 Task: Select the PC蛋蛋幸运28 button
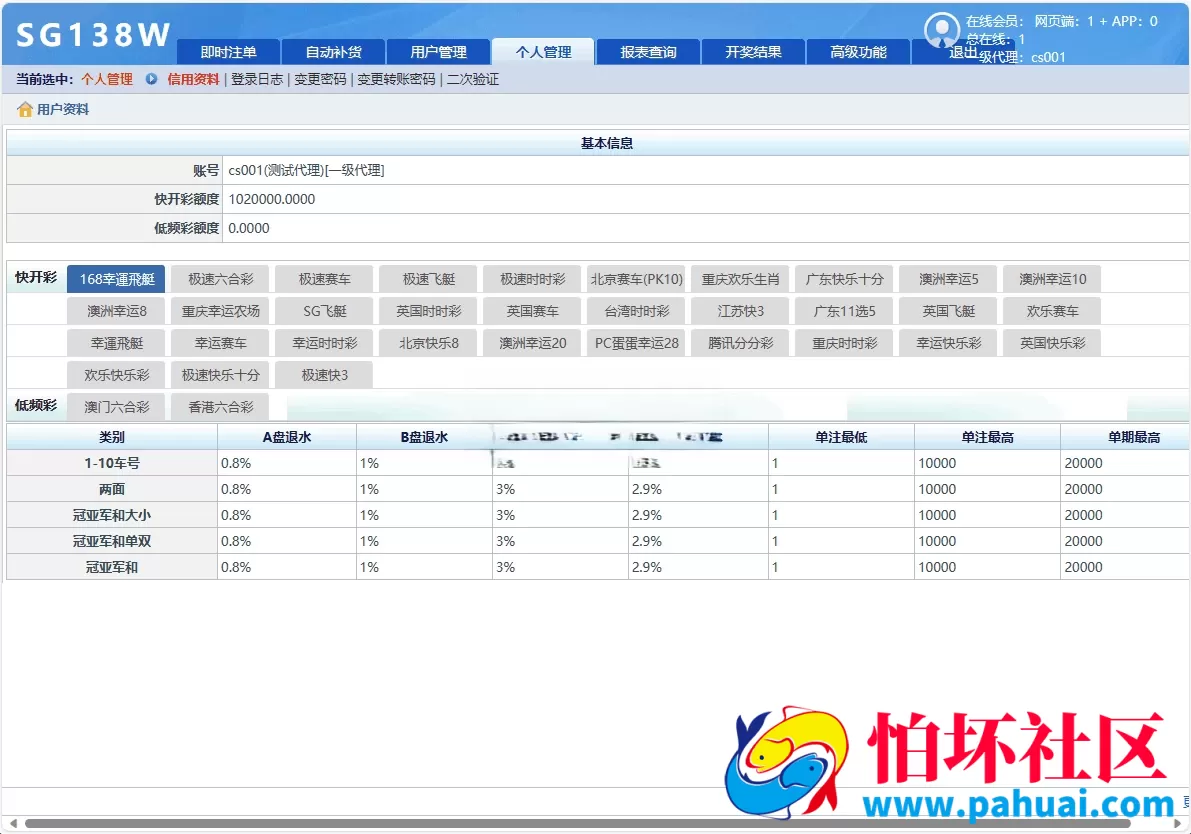637,343
